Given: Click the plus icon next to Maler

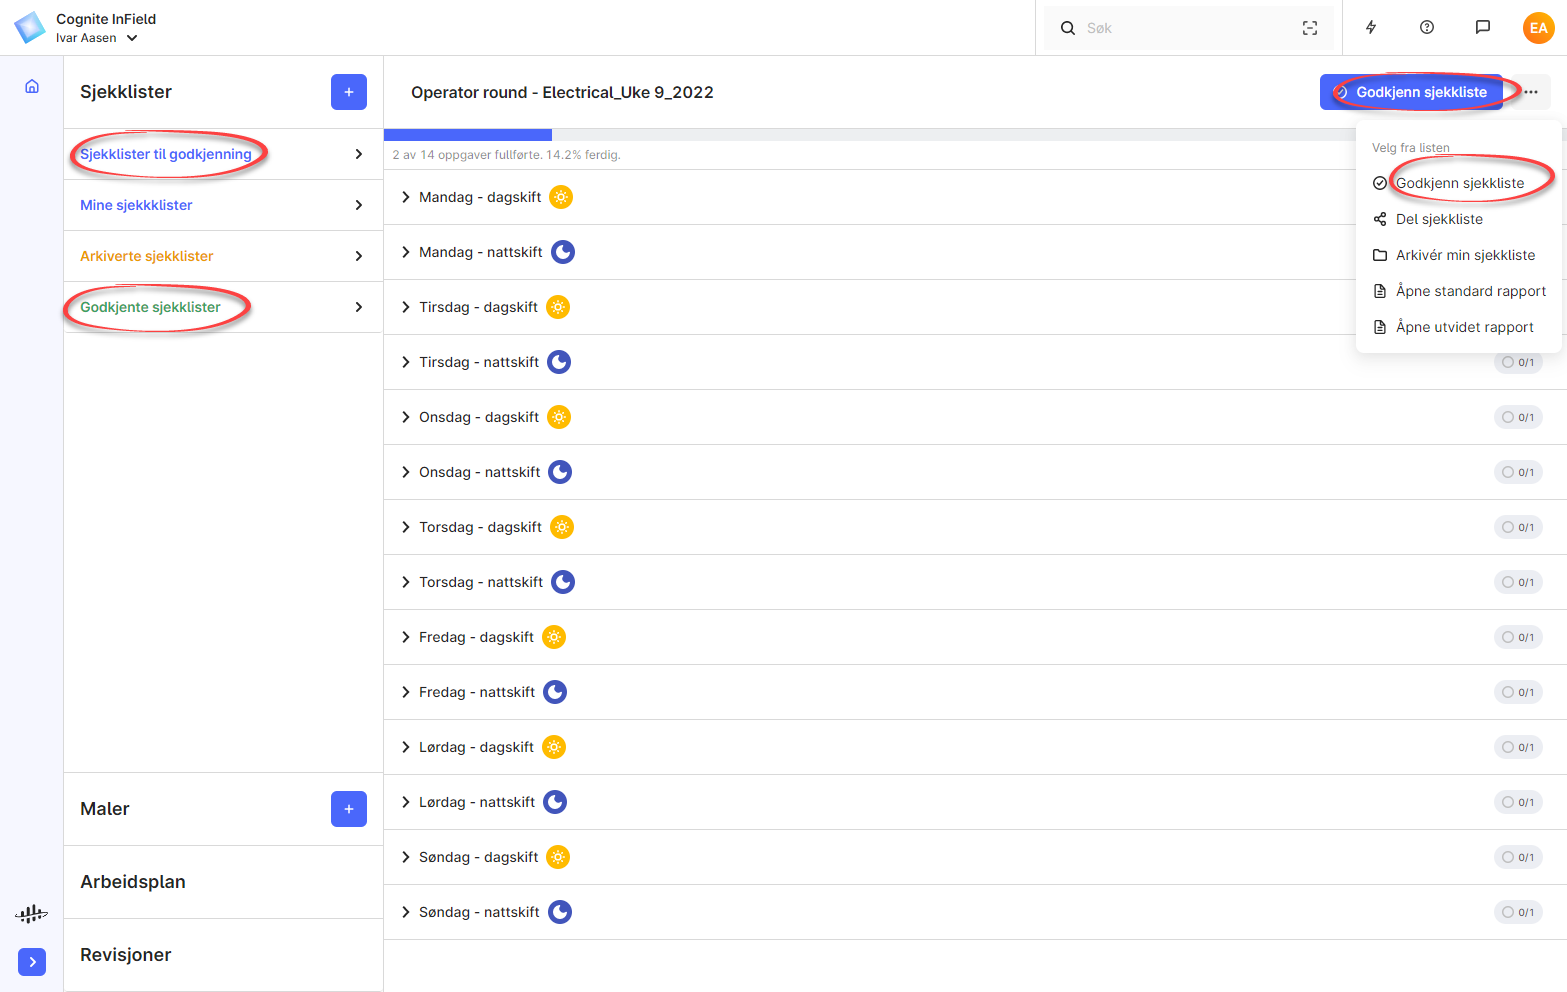Looking at the screenshot, I should pyautogui.click(x=348, y=808).
